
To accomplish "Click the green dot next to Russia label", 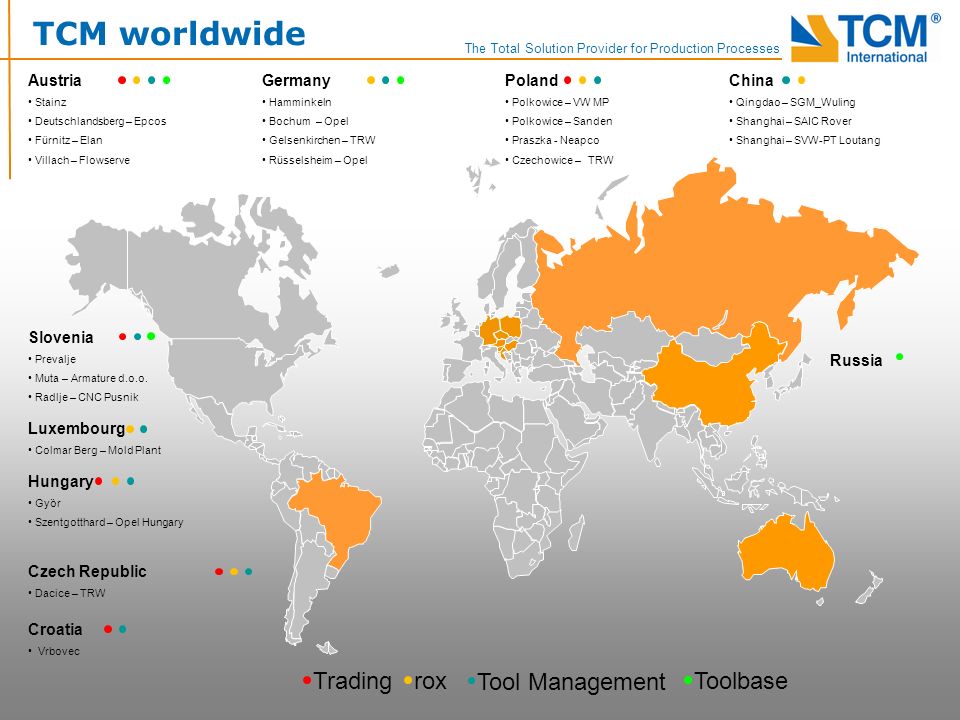I will click(899, 357).
